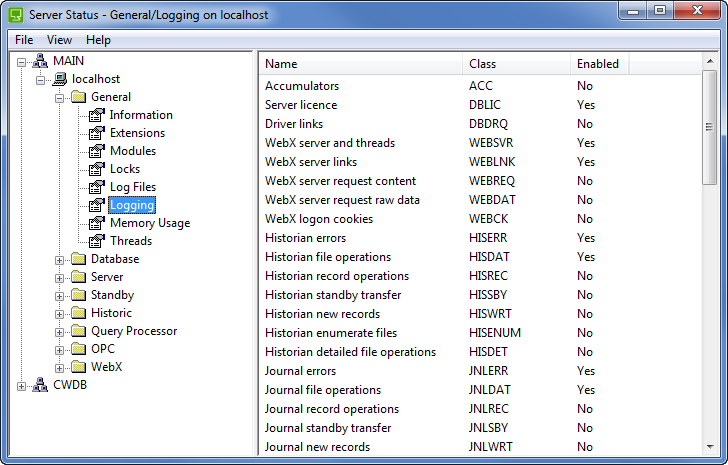
Task: Select the Query Processor folder
Action: (133, 331)
